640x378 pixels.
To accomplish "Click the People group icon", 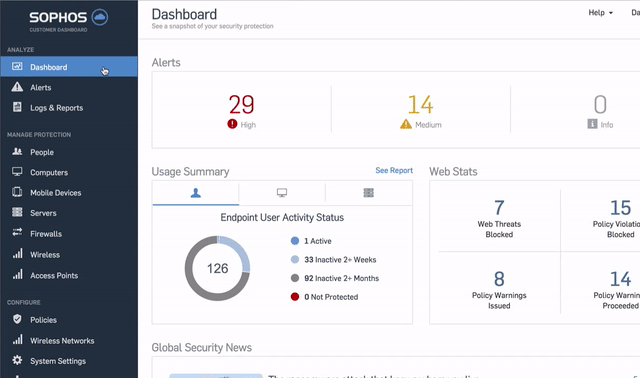I will coord(17,151).
